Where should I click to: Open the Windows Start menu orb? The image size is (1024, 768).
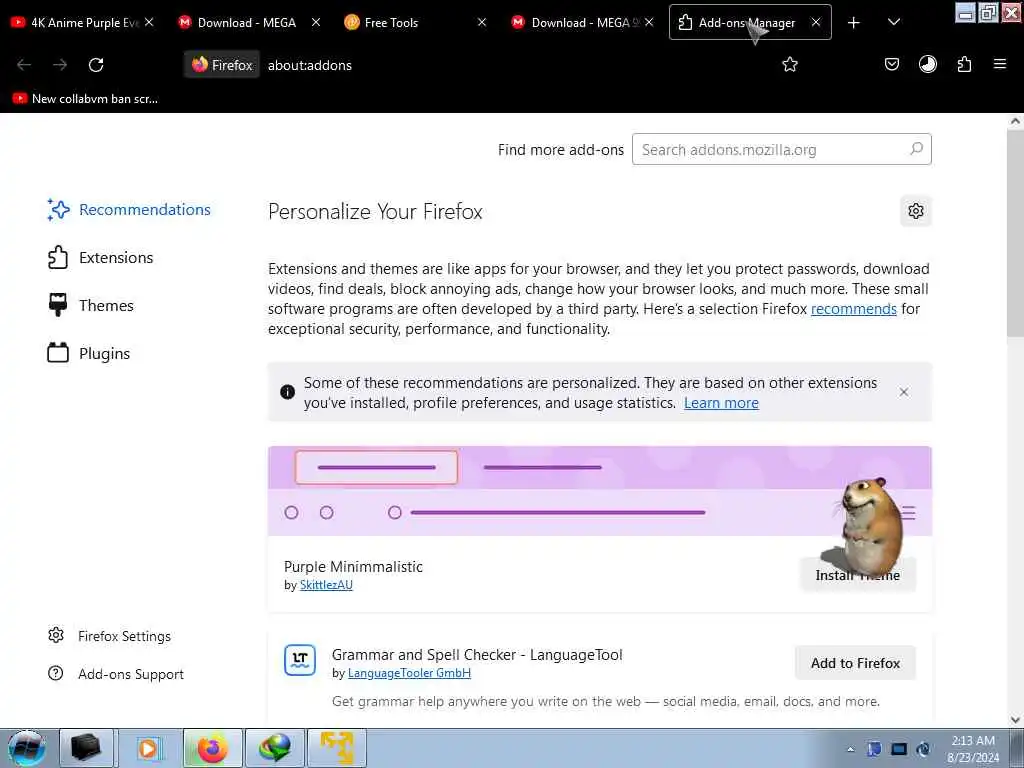(26, 748)
